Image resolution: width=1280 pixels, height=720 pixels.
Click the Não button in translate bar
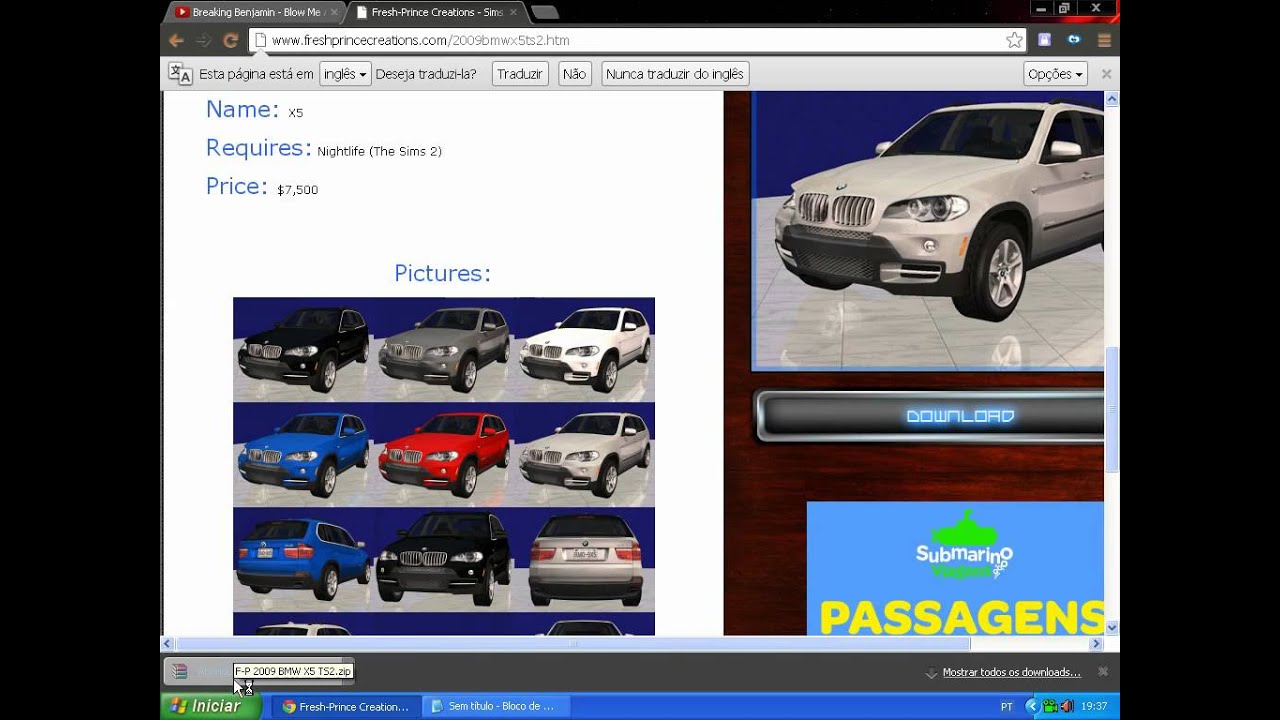point(574,74)
